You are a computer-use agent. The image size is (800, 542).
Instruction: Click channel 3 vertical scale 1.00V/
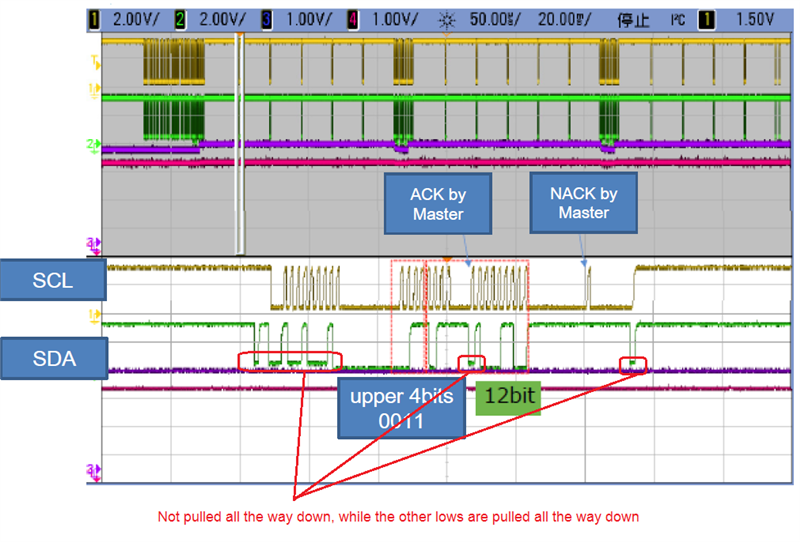tap(309, 20)
